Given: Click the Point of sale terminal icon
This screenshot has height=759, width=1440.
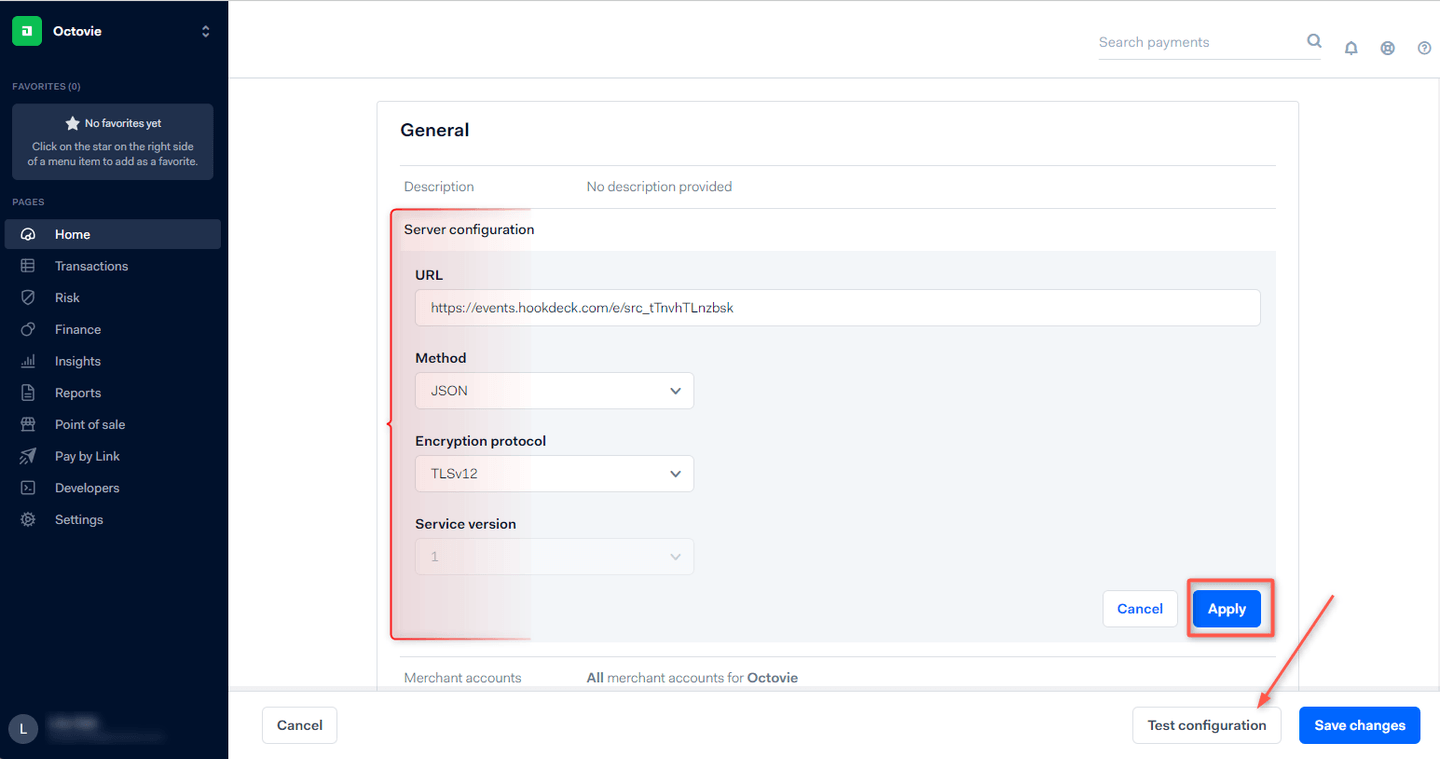Looking at the screenshot, I should (x=29, y=424).
